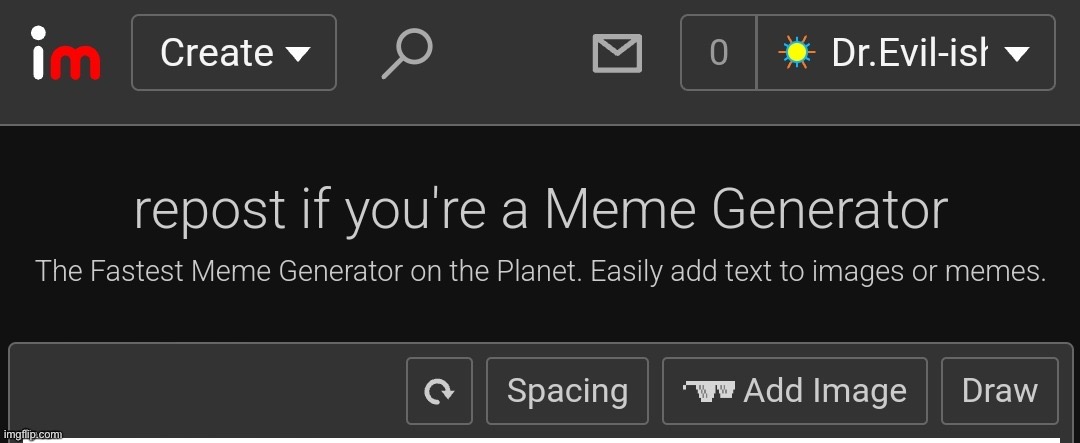Viewport: 1080px width, 443px height.
Task: Click the rotate image arrow icon
Action: (x=439, y=391)
